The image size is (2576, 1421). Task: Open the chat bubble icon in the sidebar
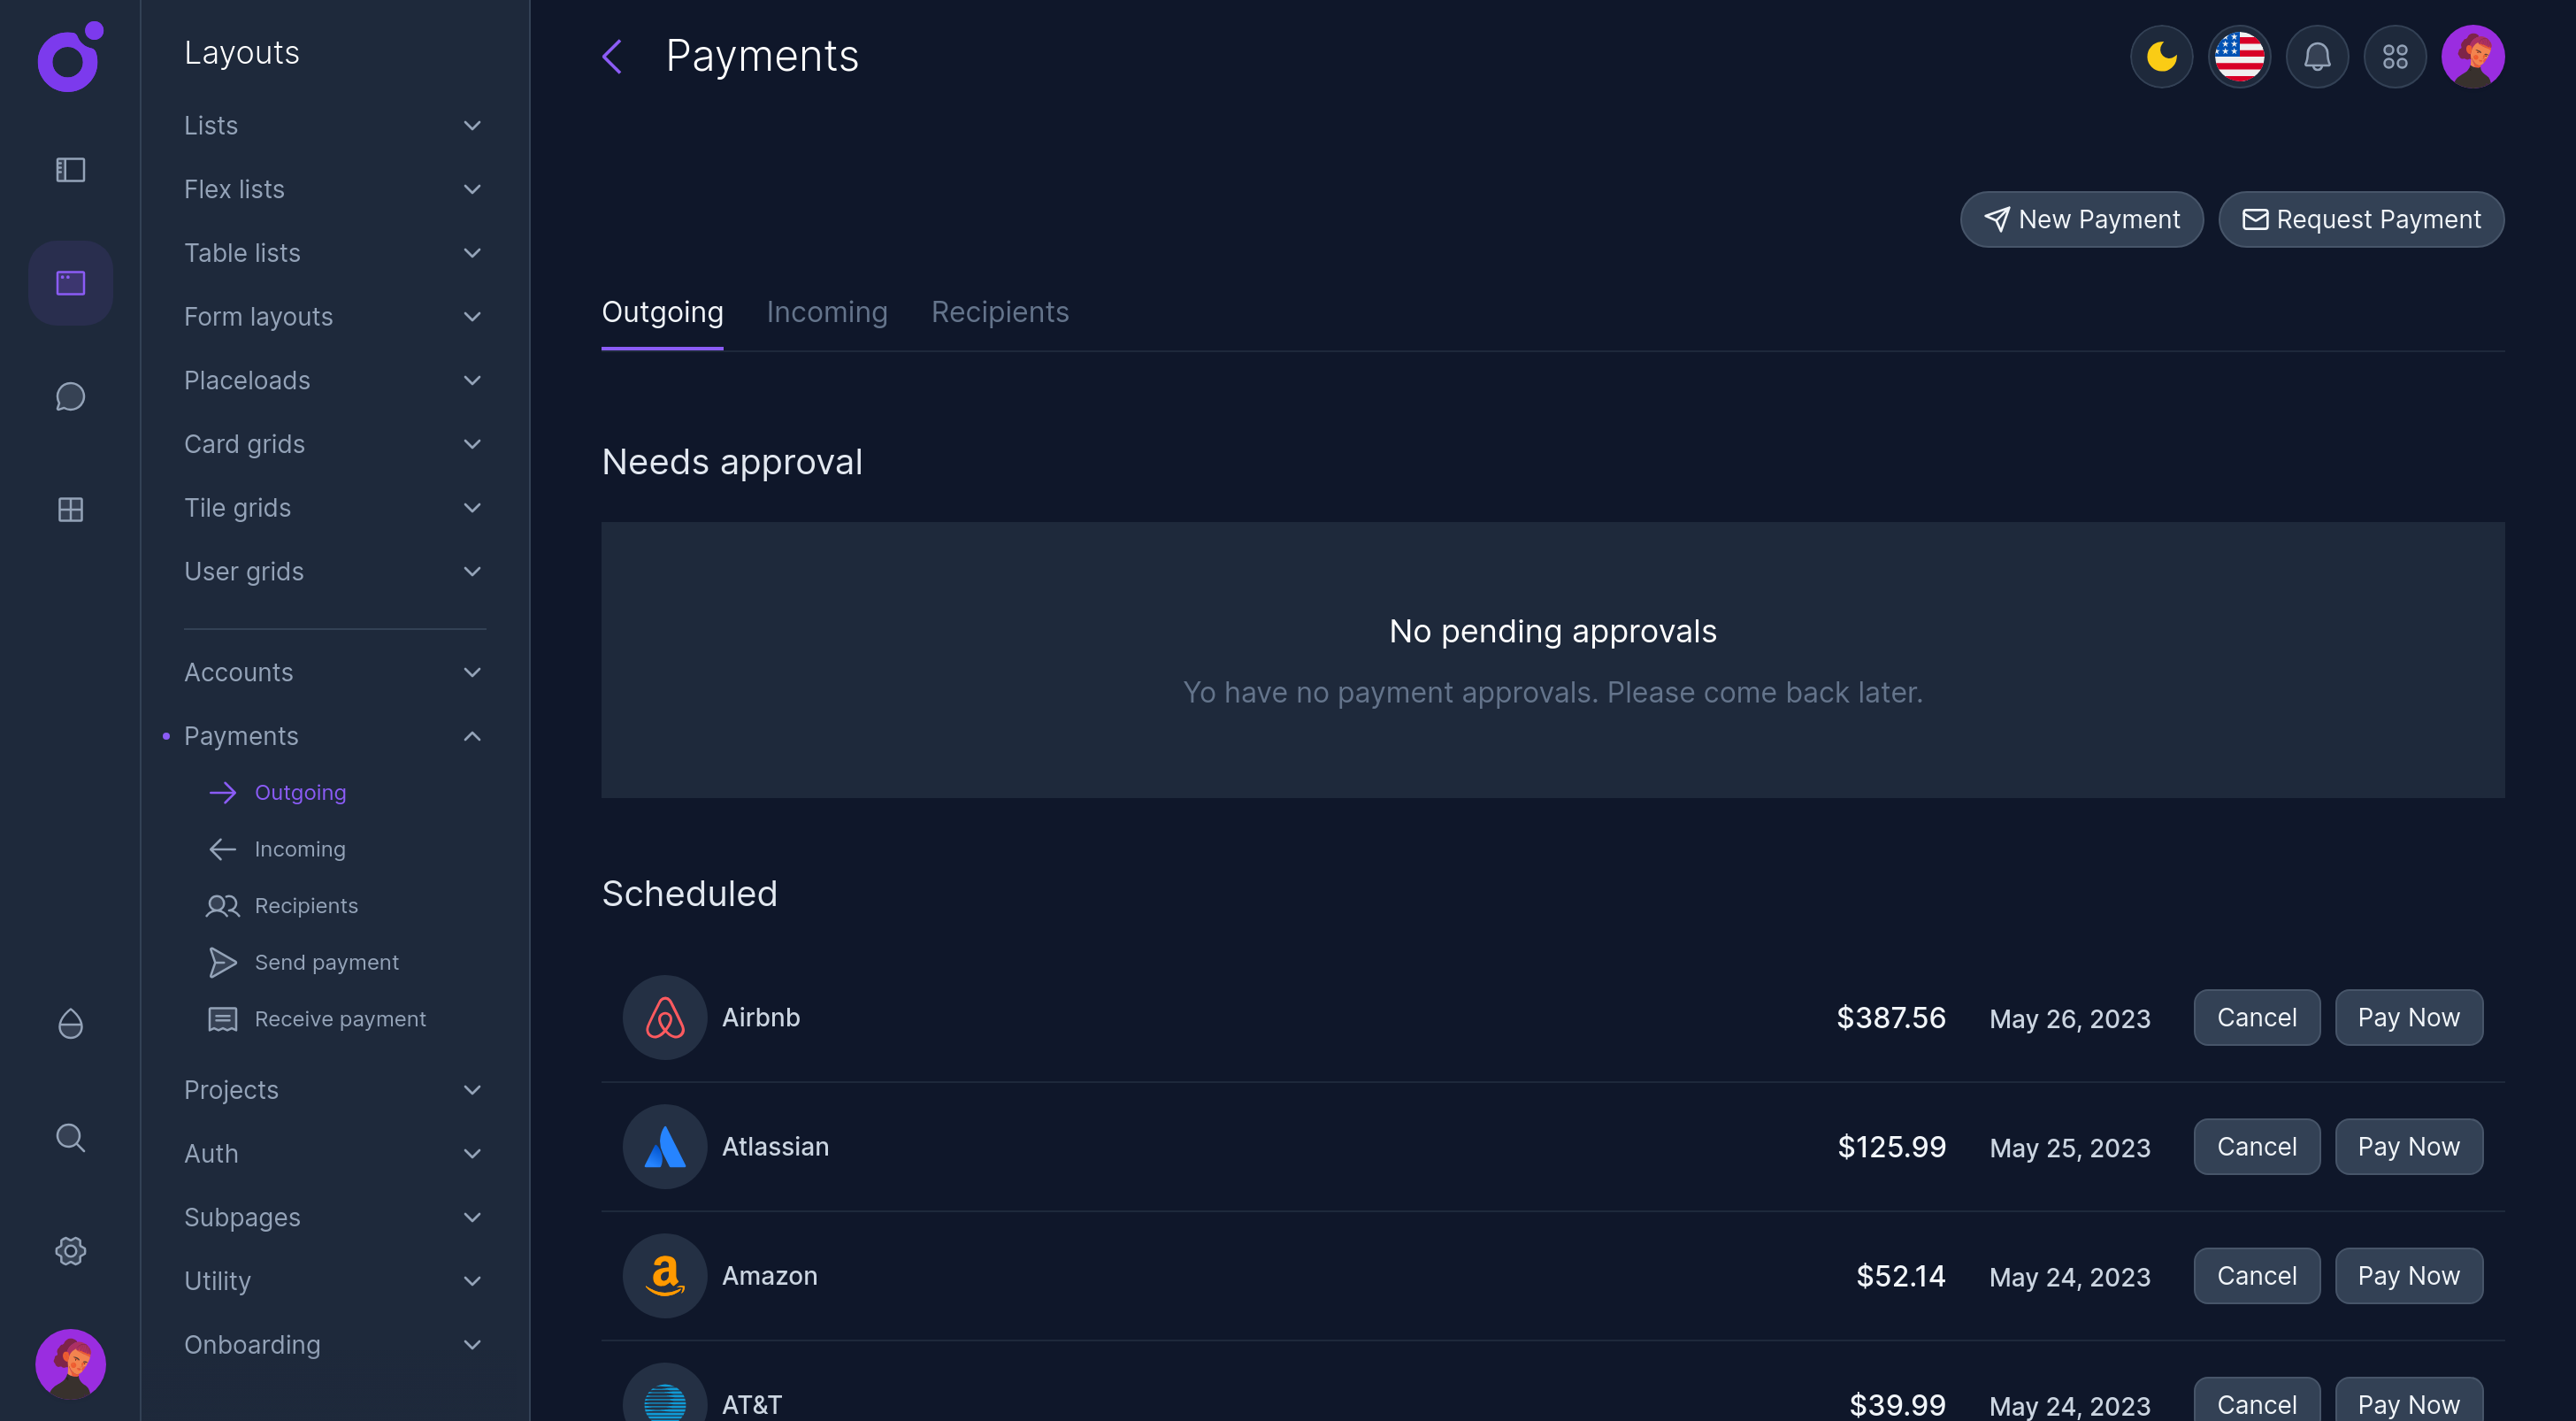click(x=70, y=396)
